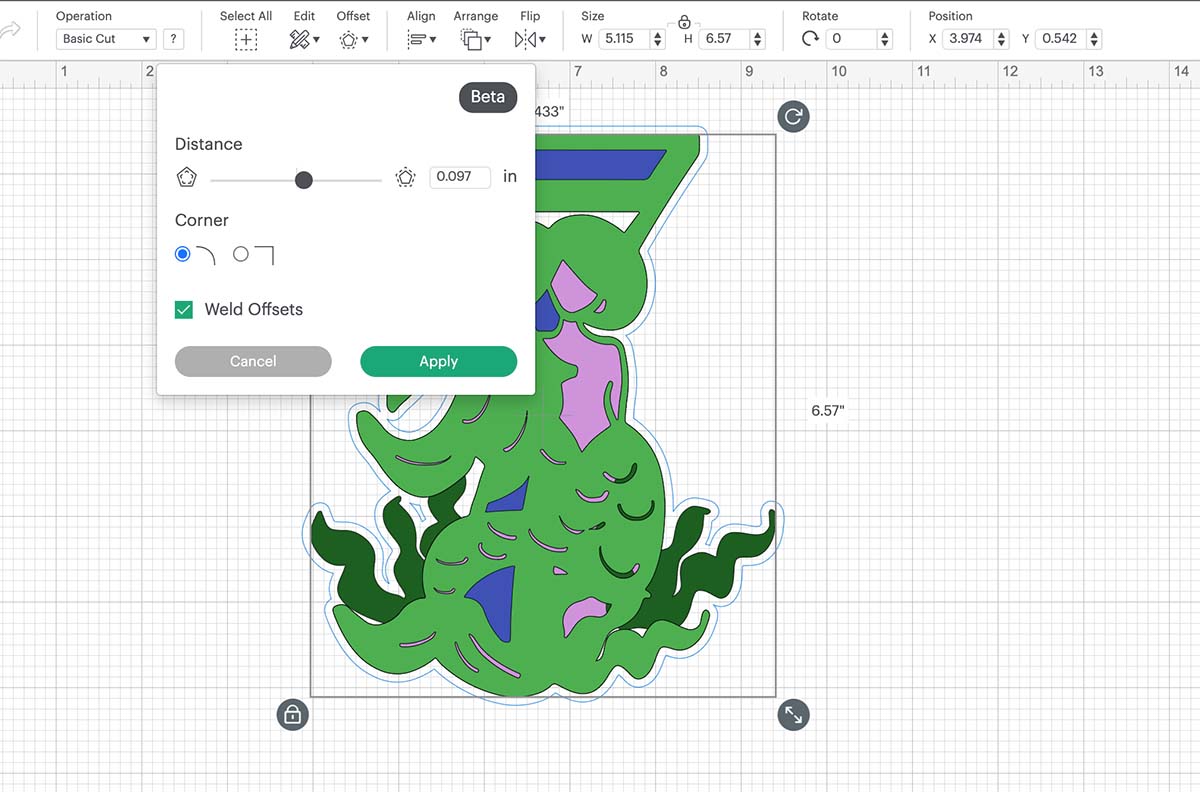Screen dimensions: 1200x792
Task: Click the resize handle on selection
Action: coord(793,715)
